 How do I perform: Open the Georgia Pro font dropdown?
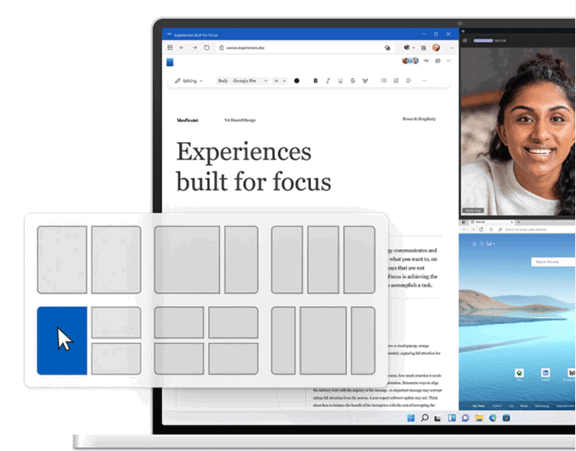tap(250, 81)
